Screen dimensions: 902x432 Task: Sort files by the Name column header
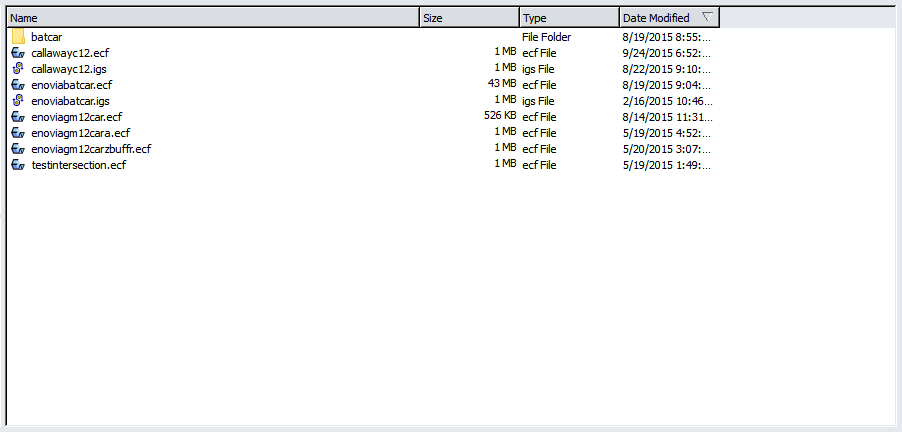[210, 18]
